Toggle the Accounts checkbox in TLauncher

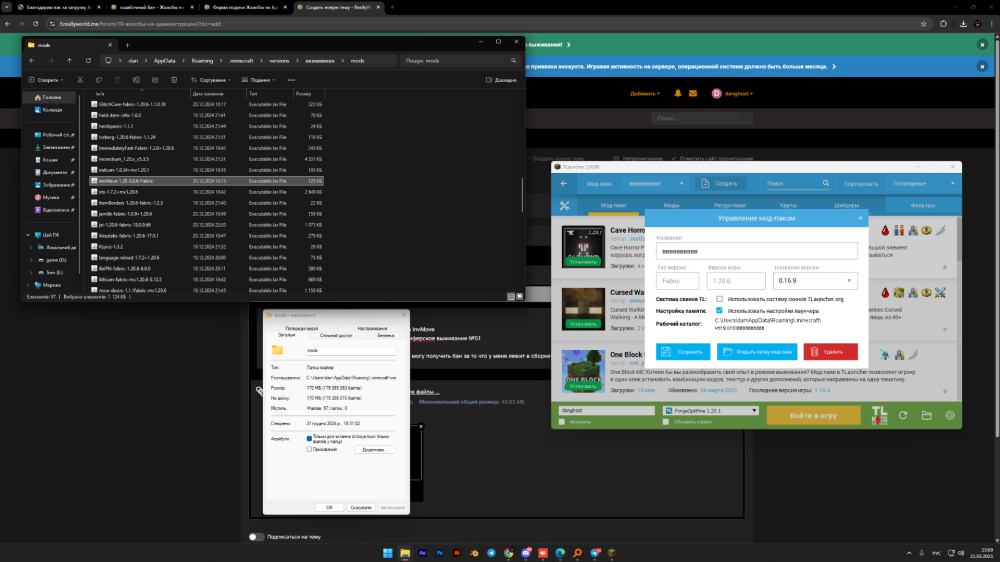pyautogui.click(x=562, y=422)
